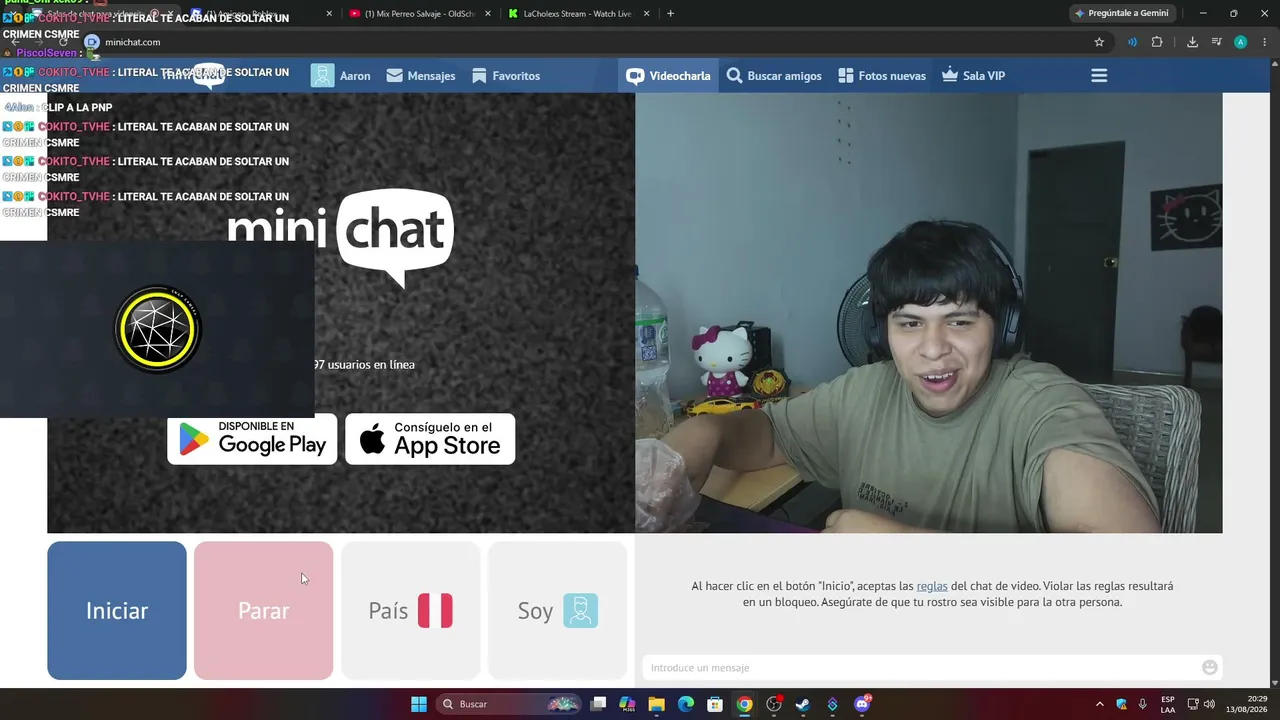Open the País country selector
The image size is (1280, 720).
(410, 611)
